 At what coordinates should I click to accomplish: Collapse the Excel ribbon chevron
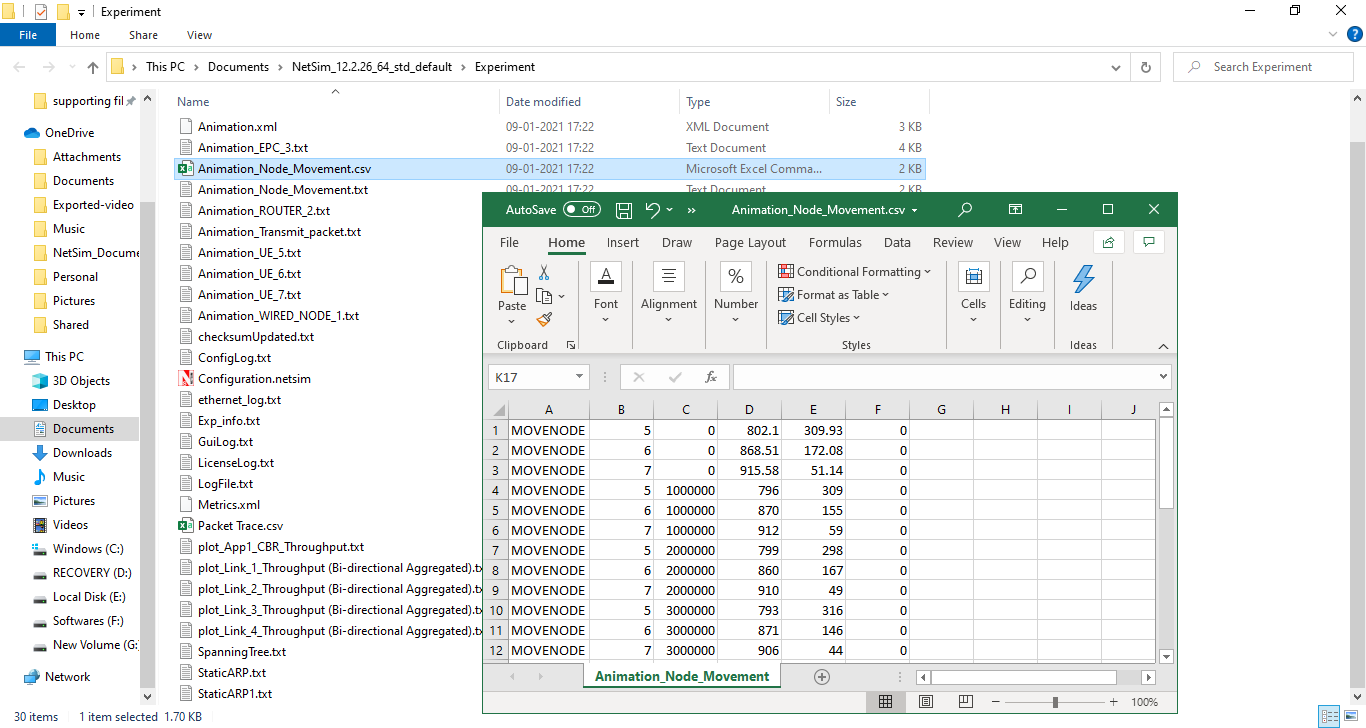(x=1163, y=346)
